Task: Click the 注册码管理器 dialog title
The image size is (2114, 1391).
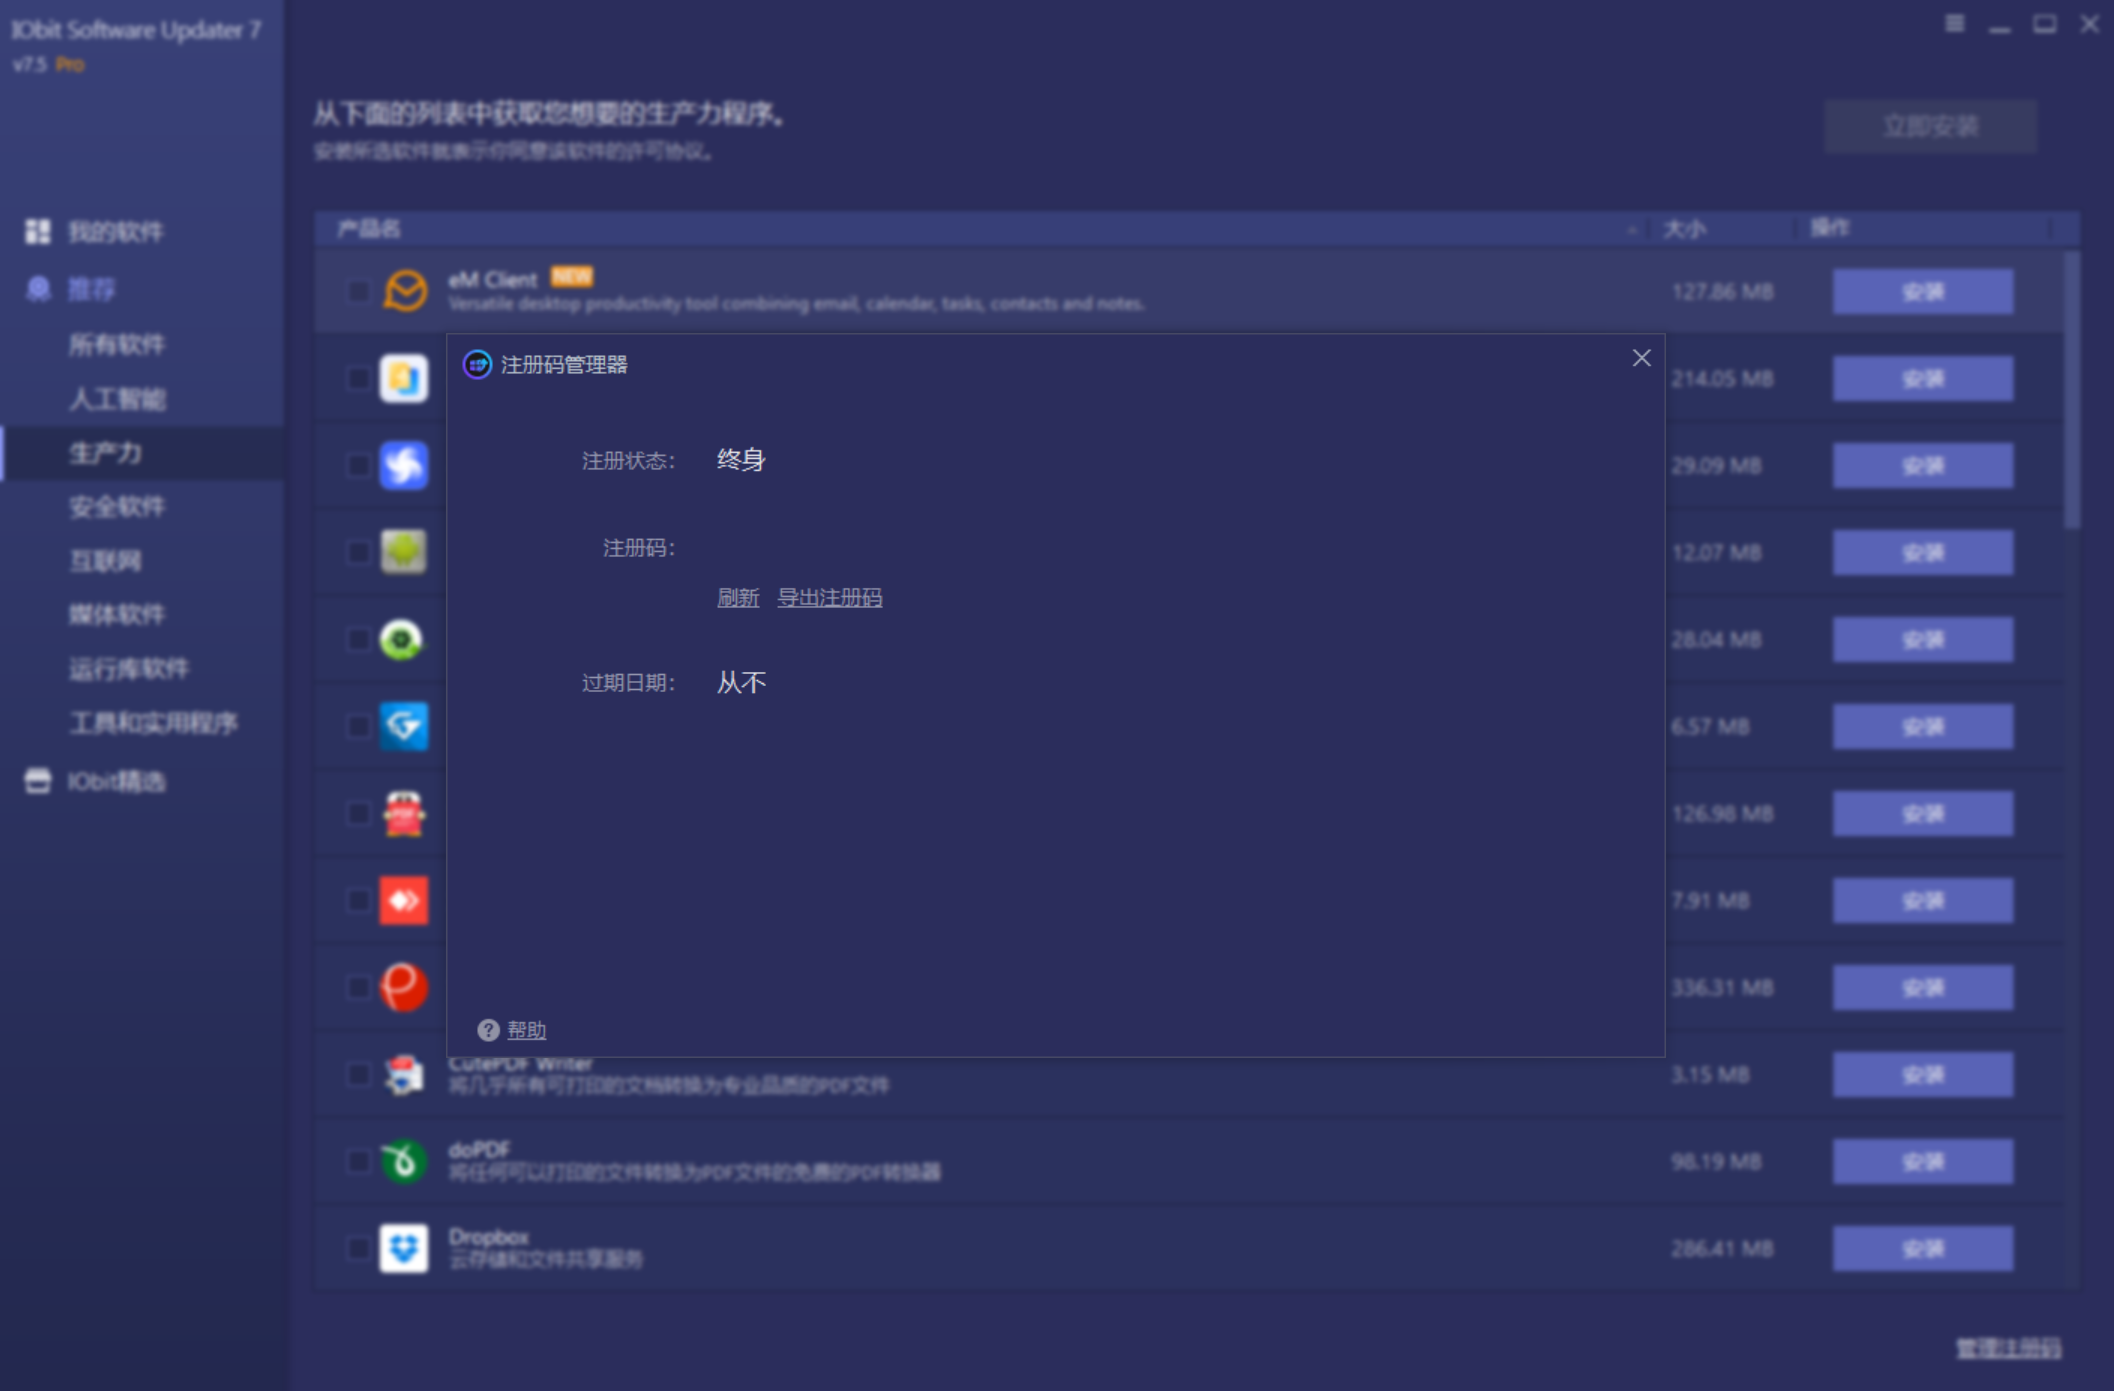Action: [x=564, y=365]
